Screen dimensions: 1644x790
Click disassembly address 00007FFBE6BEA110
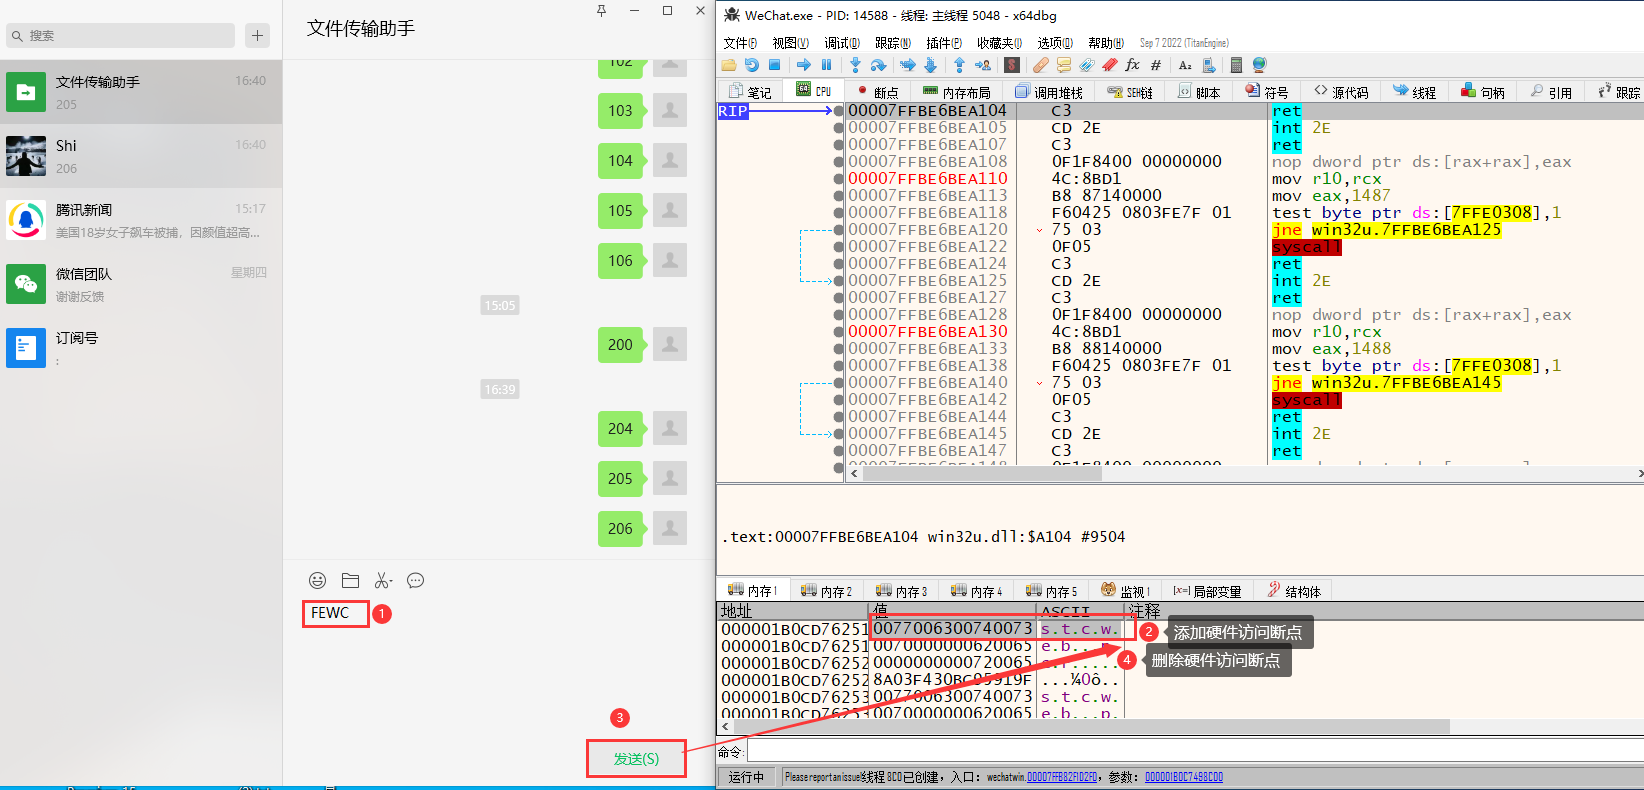click(928, 178)
